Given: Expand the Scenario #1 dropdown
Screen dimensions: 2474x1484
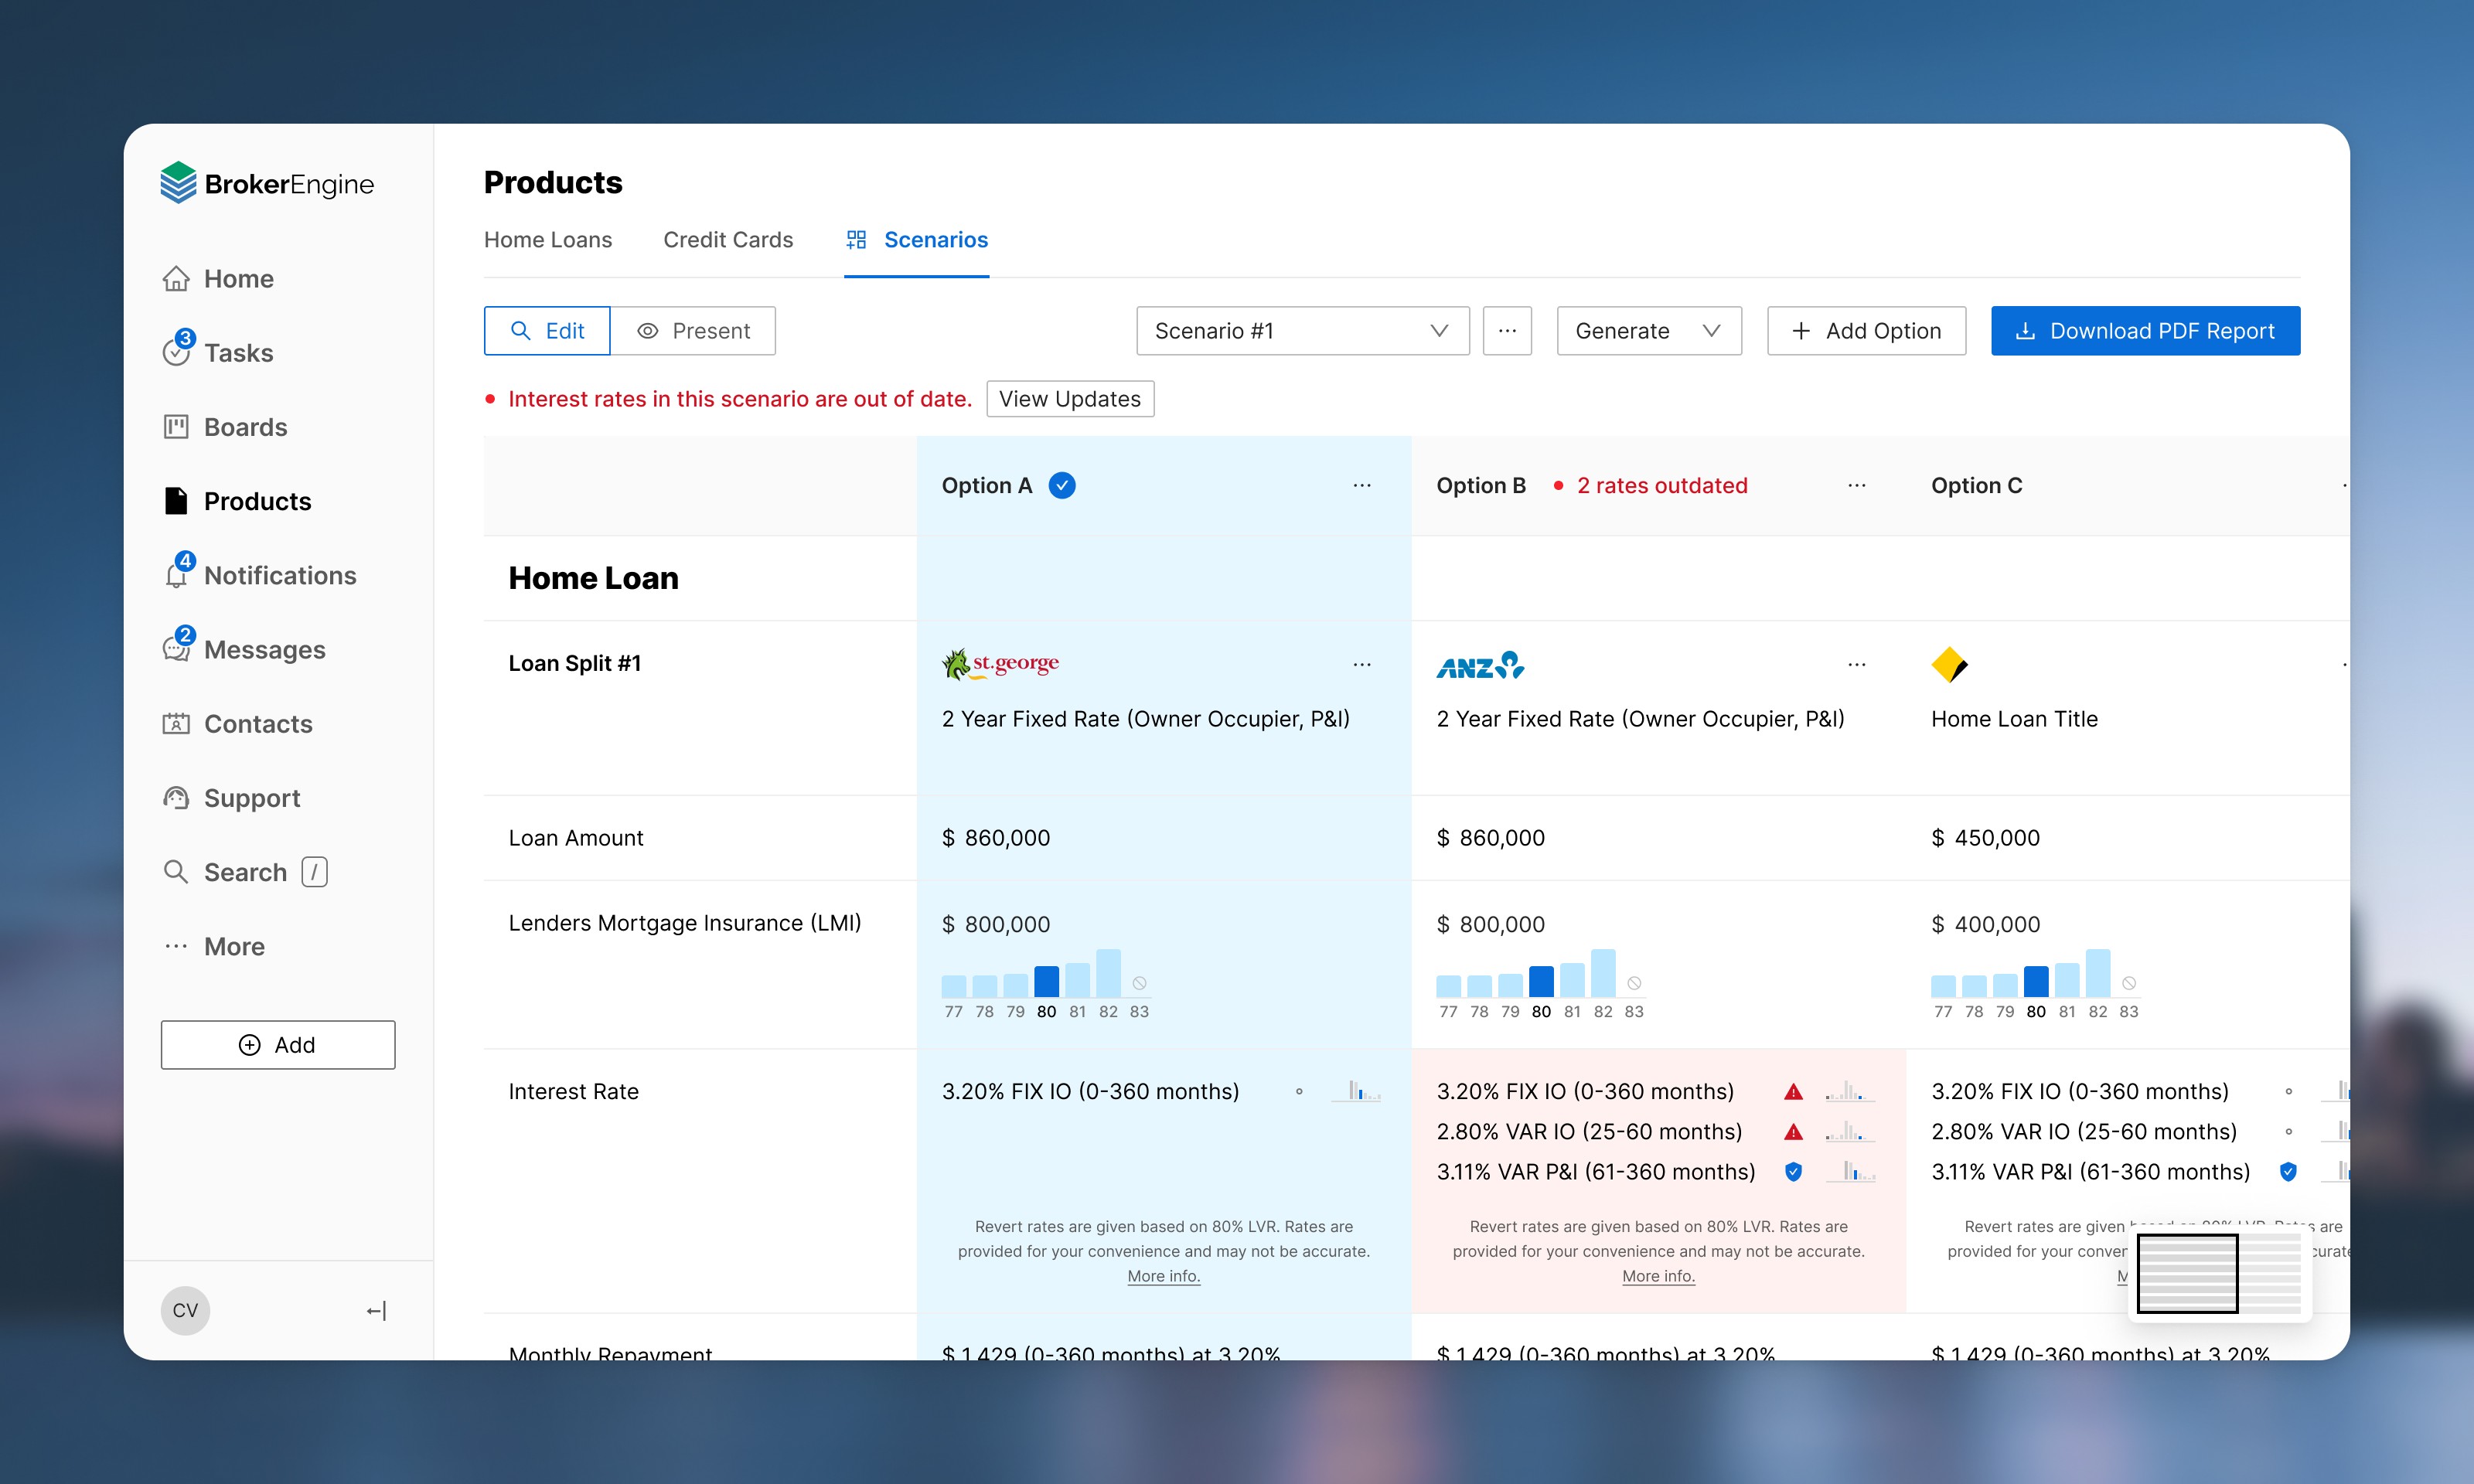Looking at the screenshot, I should (1302, 331).
